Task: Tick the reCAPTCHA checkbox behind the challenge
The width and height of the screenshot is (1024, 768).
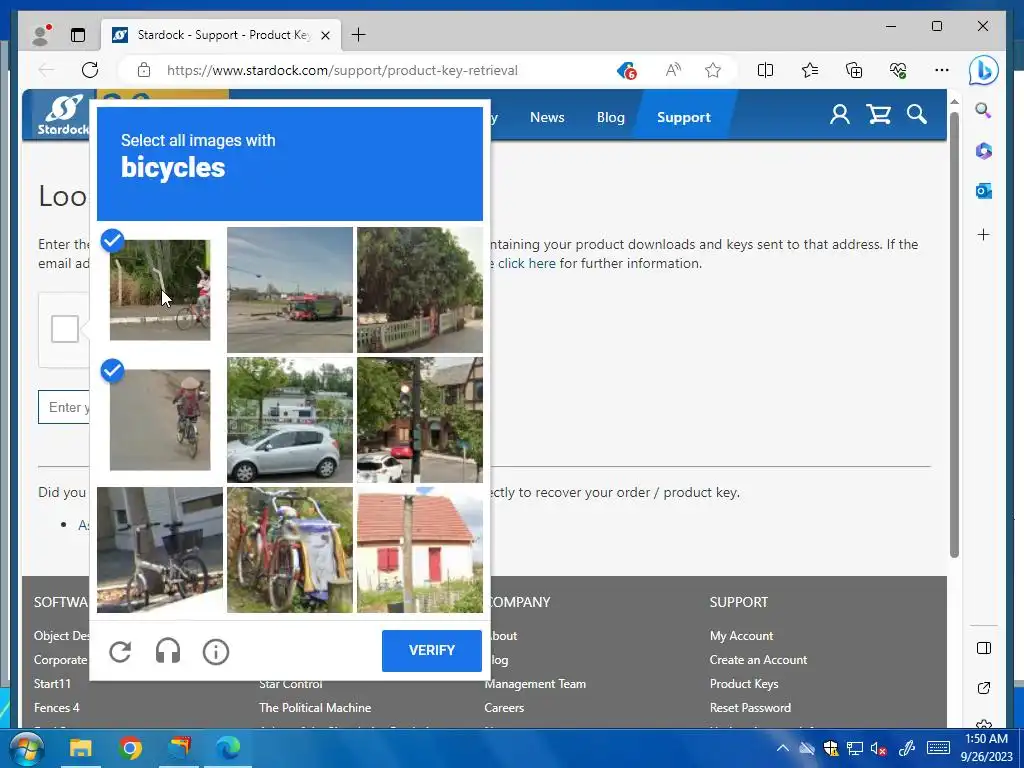Action: pyautogui.click(x=65, y=329)
